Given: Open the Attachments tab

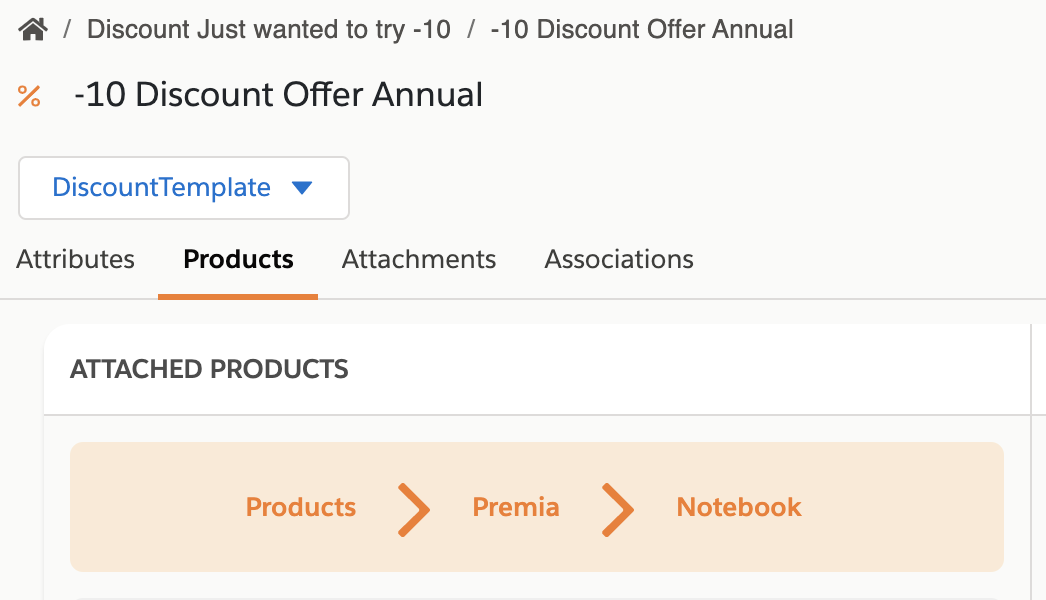Looking at the screenshot, I should click(x=419, y=259).
